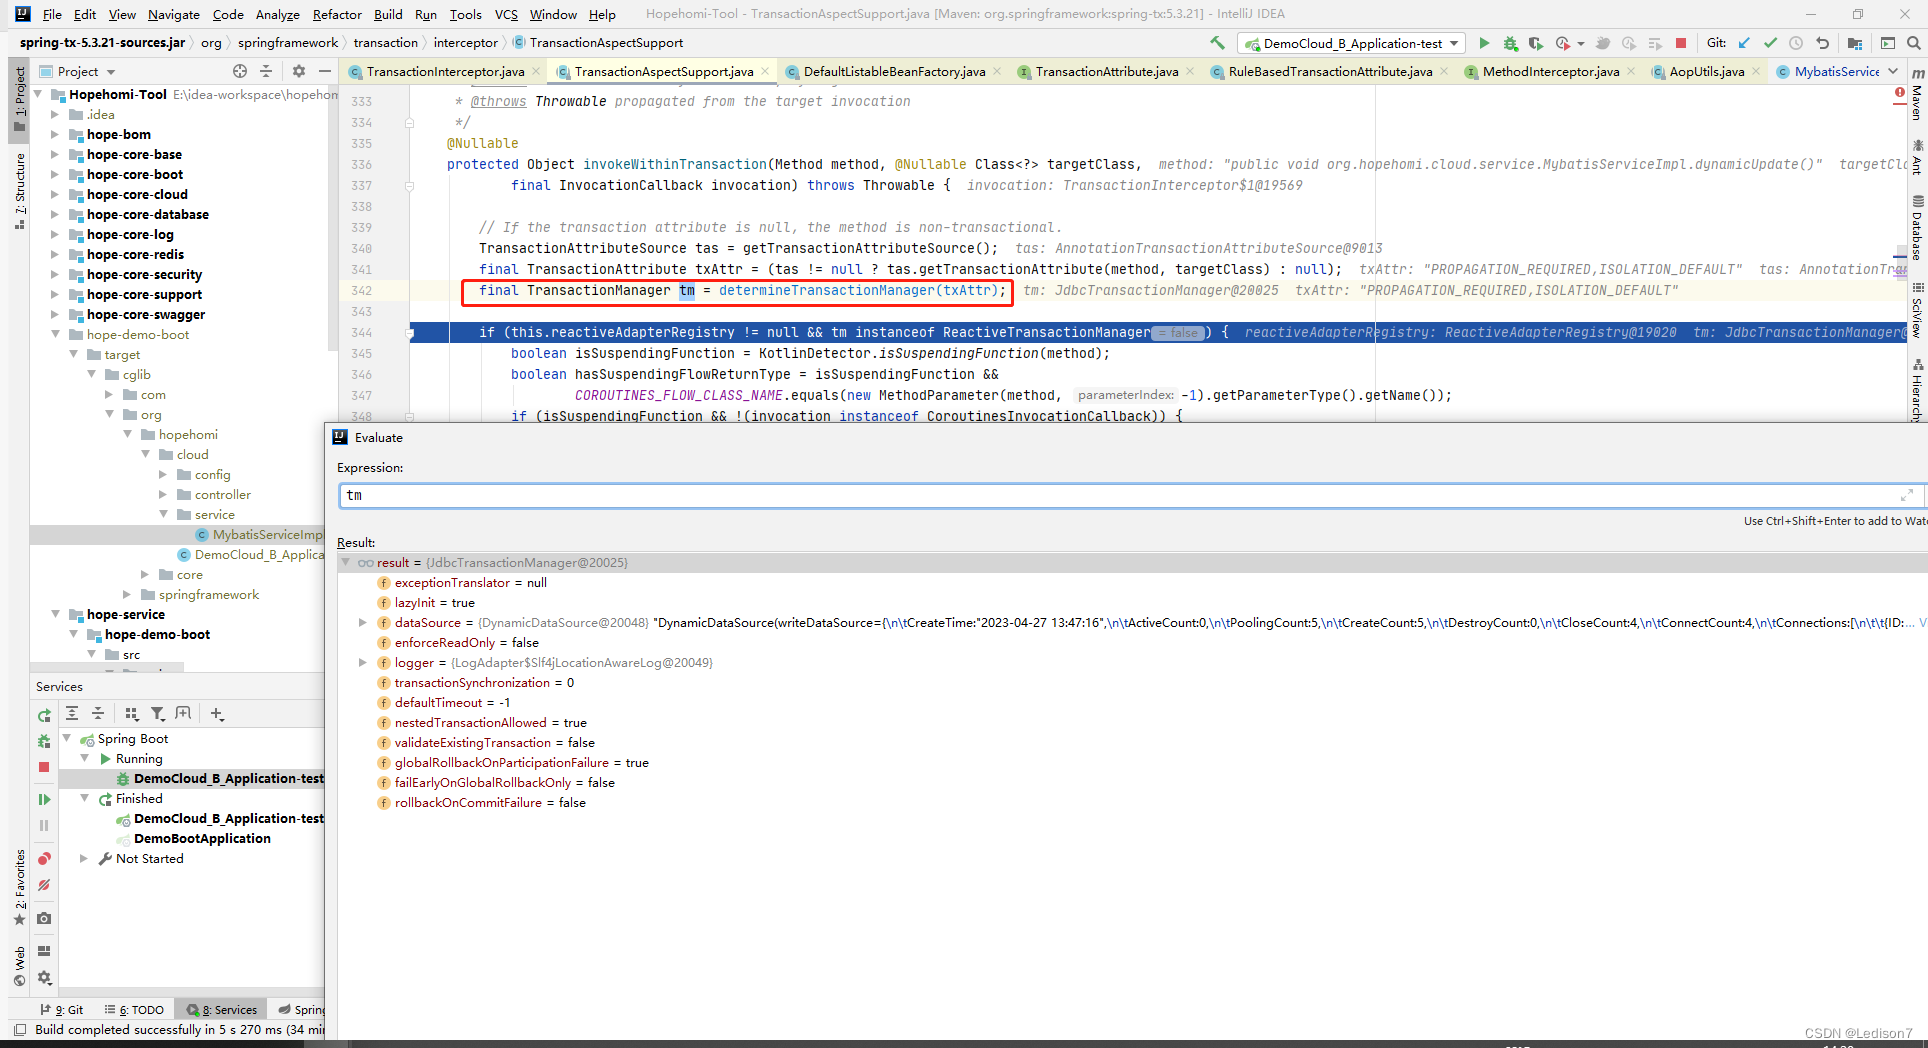Click the Build Project hammer icon

(x=1217, y=43)
